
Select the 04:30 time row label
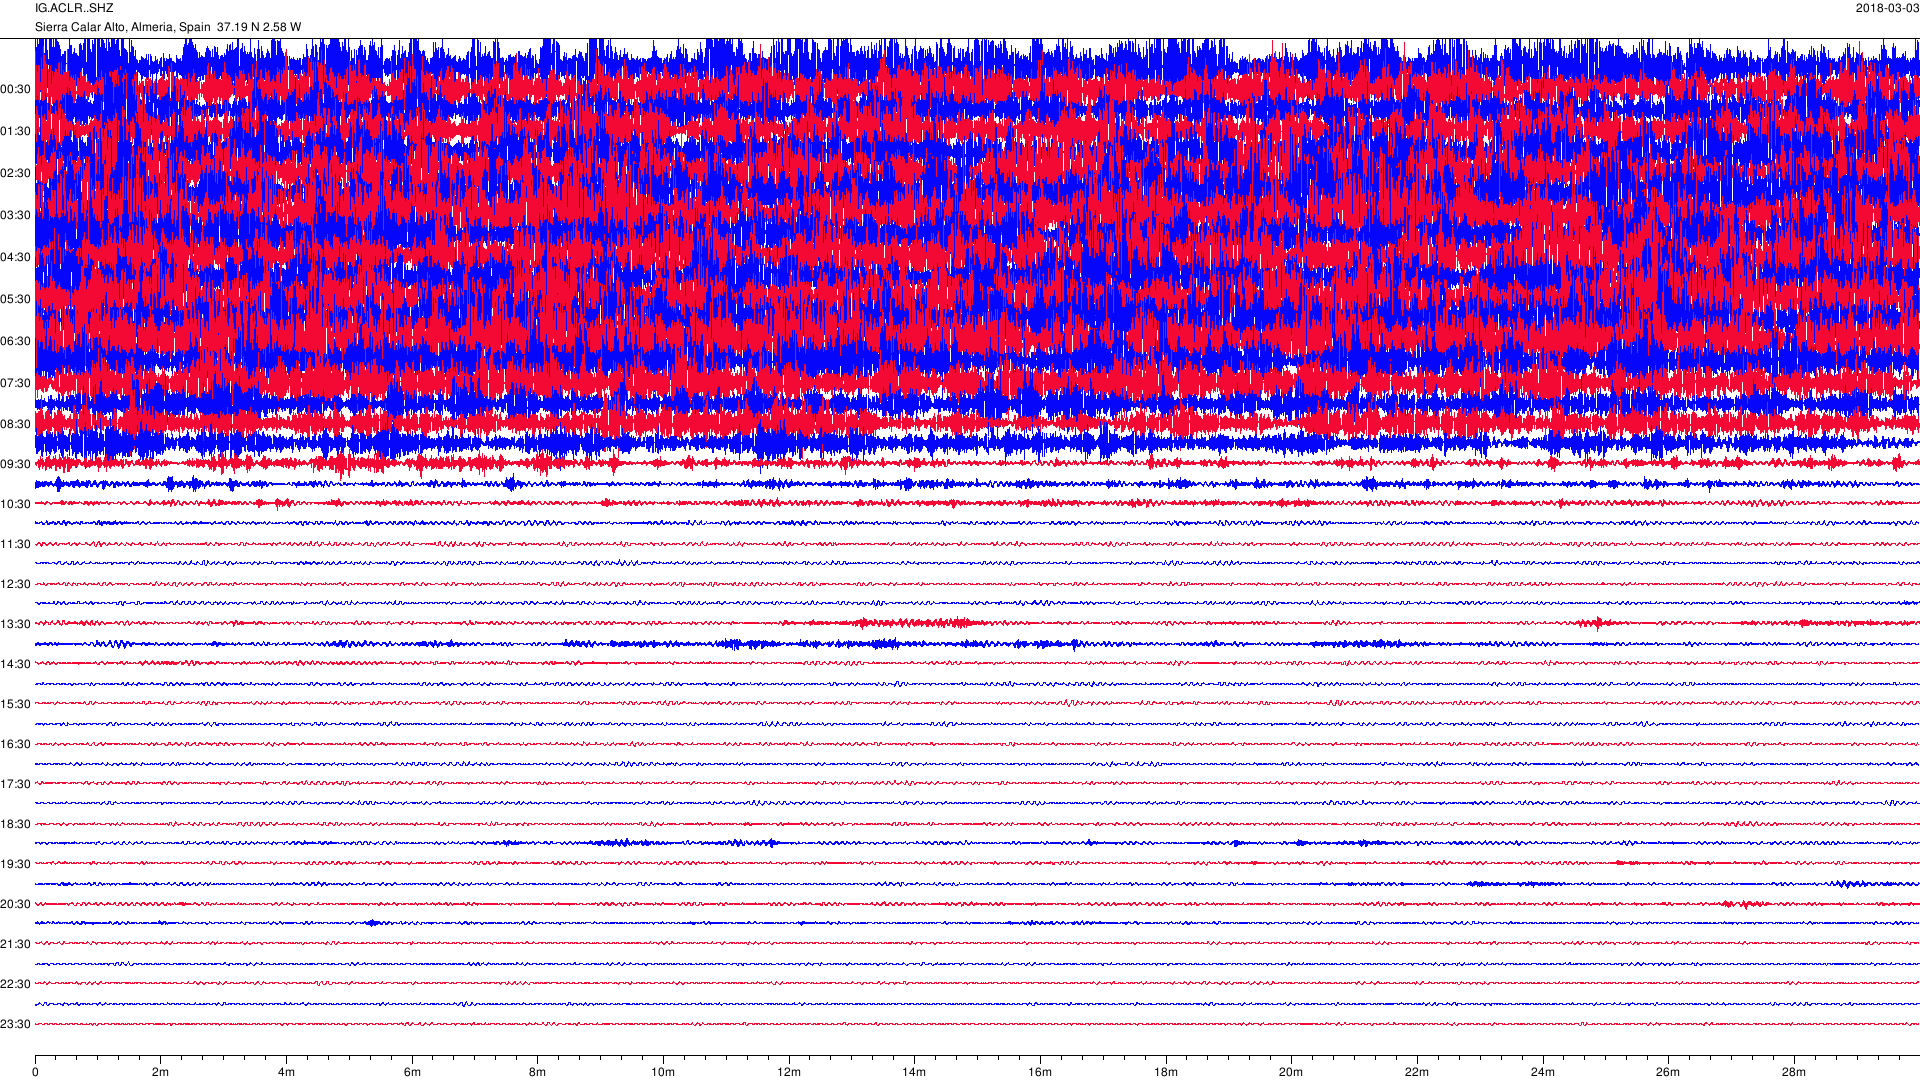16,258
